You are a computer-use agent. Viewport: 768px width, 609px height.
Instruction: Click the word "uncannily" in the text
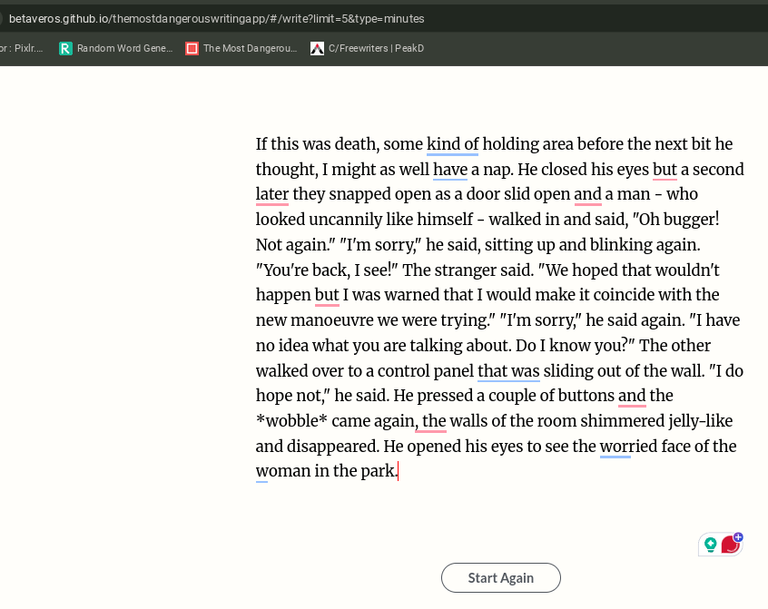345,219
